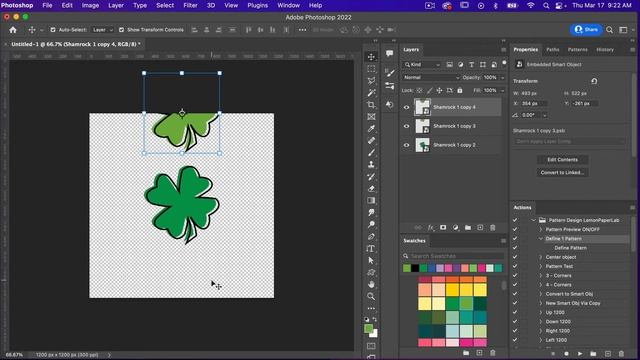Create new adjustment layer icon
This screenshot has height=360, width=640.
[456, 228]
